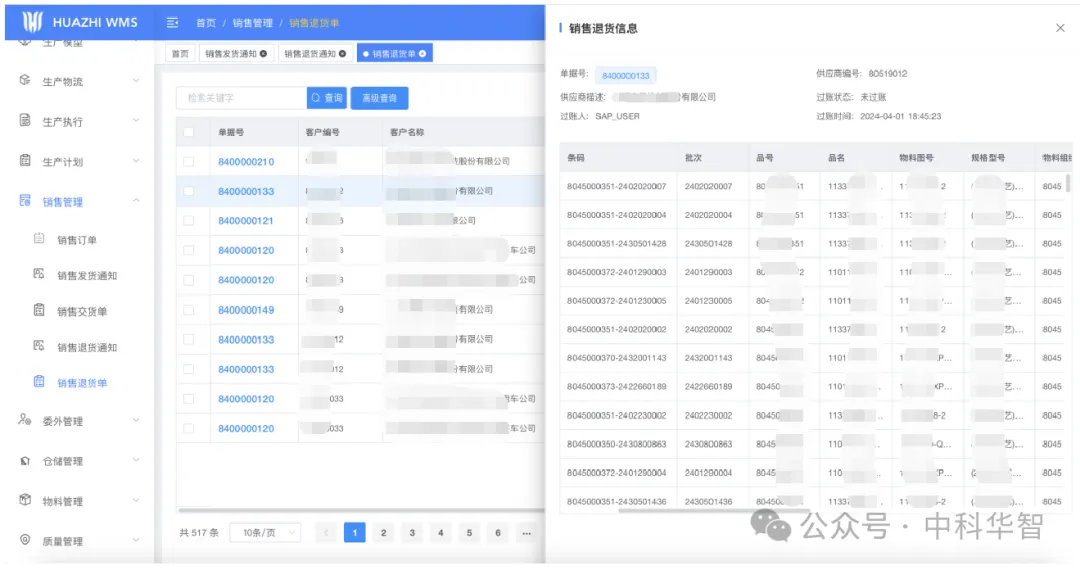Click the 仓储管理 warehouse icon in sidebar
Image resolution: width=1080 pixels, height=570 pixels.
click(x=25, y=461)
